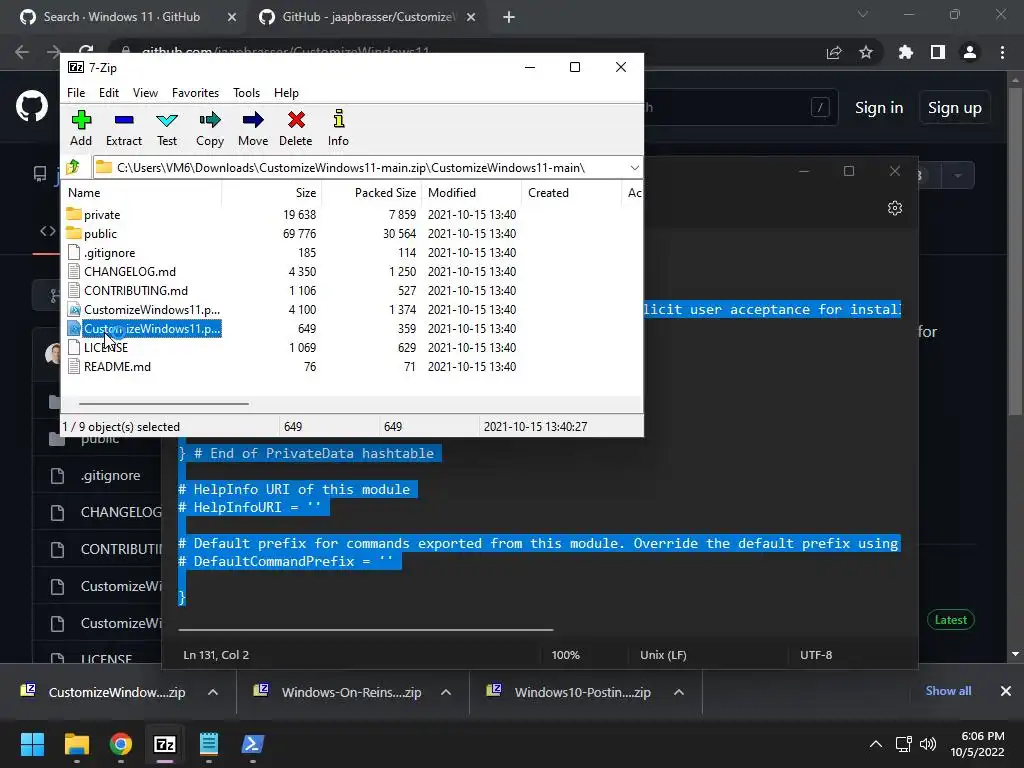Toggle the Chrome side panel icon
The width and height of the screenshot is (1024, 768).
(x=938, y=52)
